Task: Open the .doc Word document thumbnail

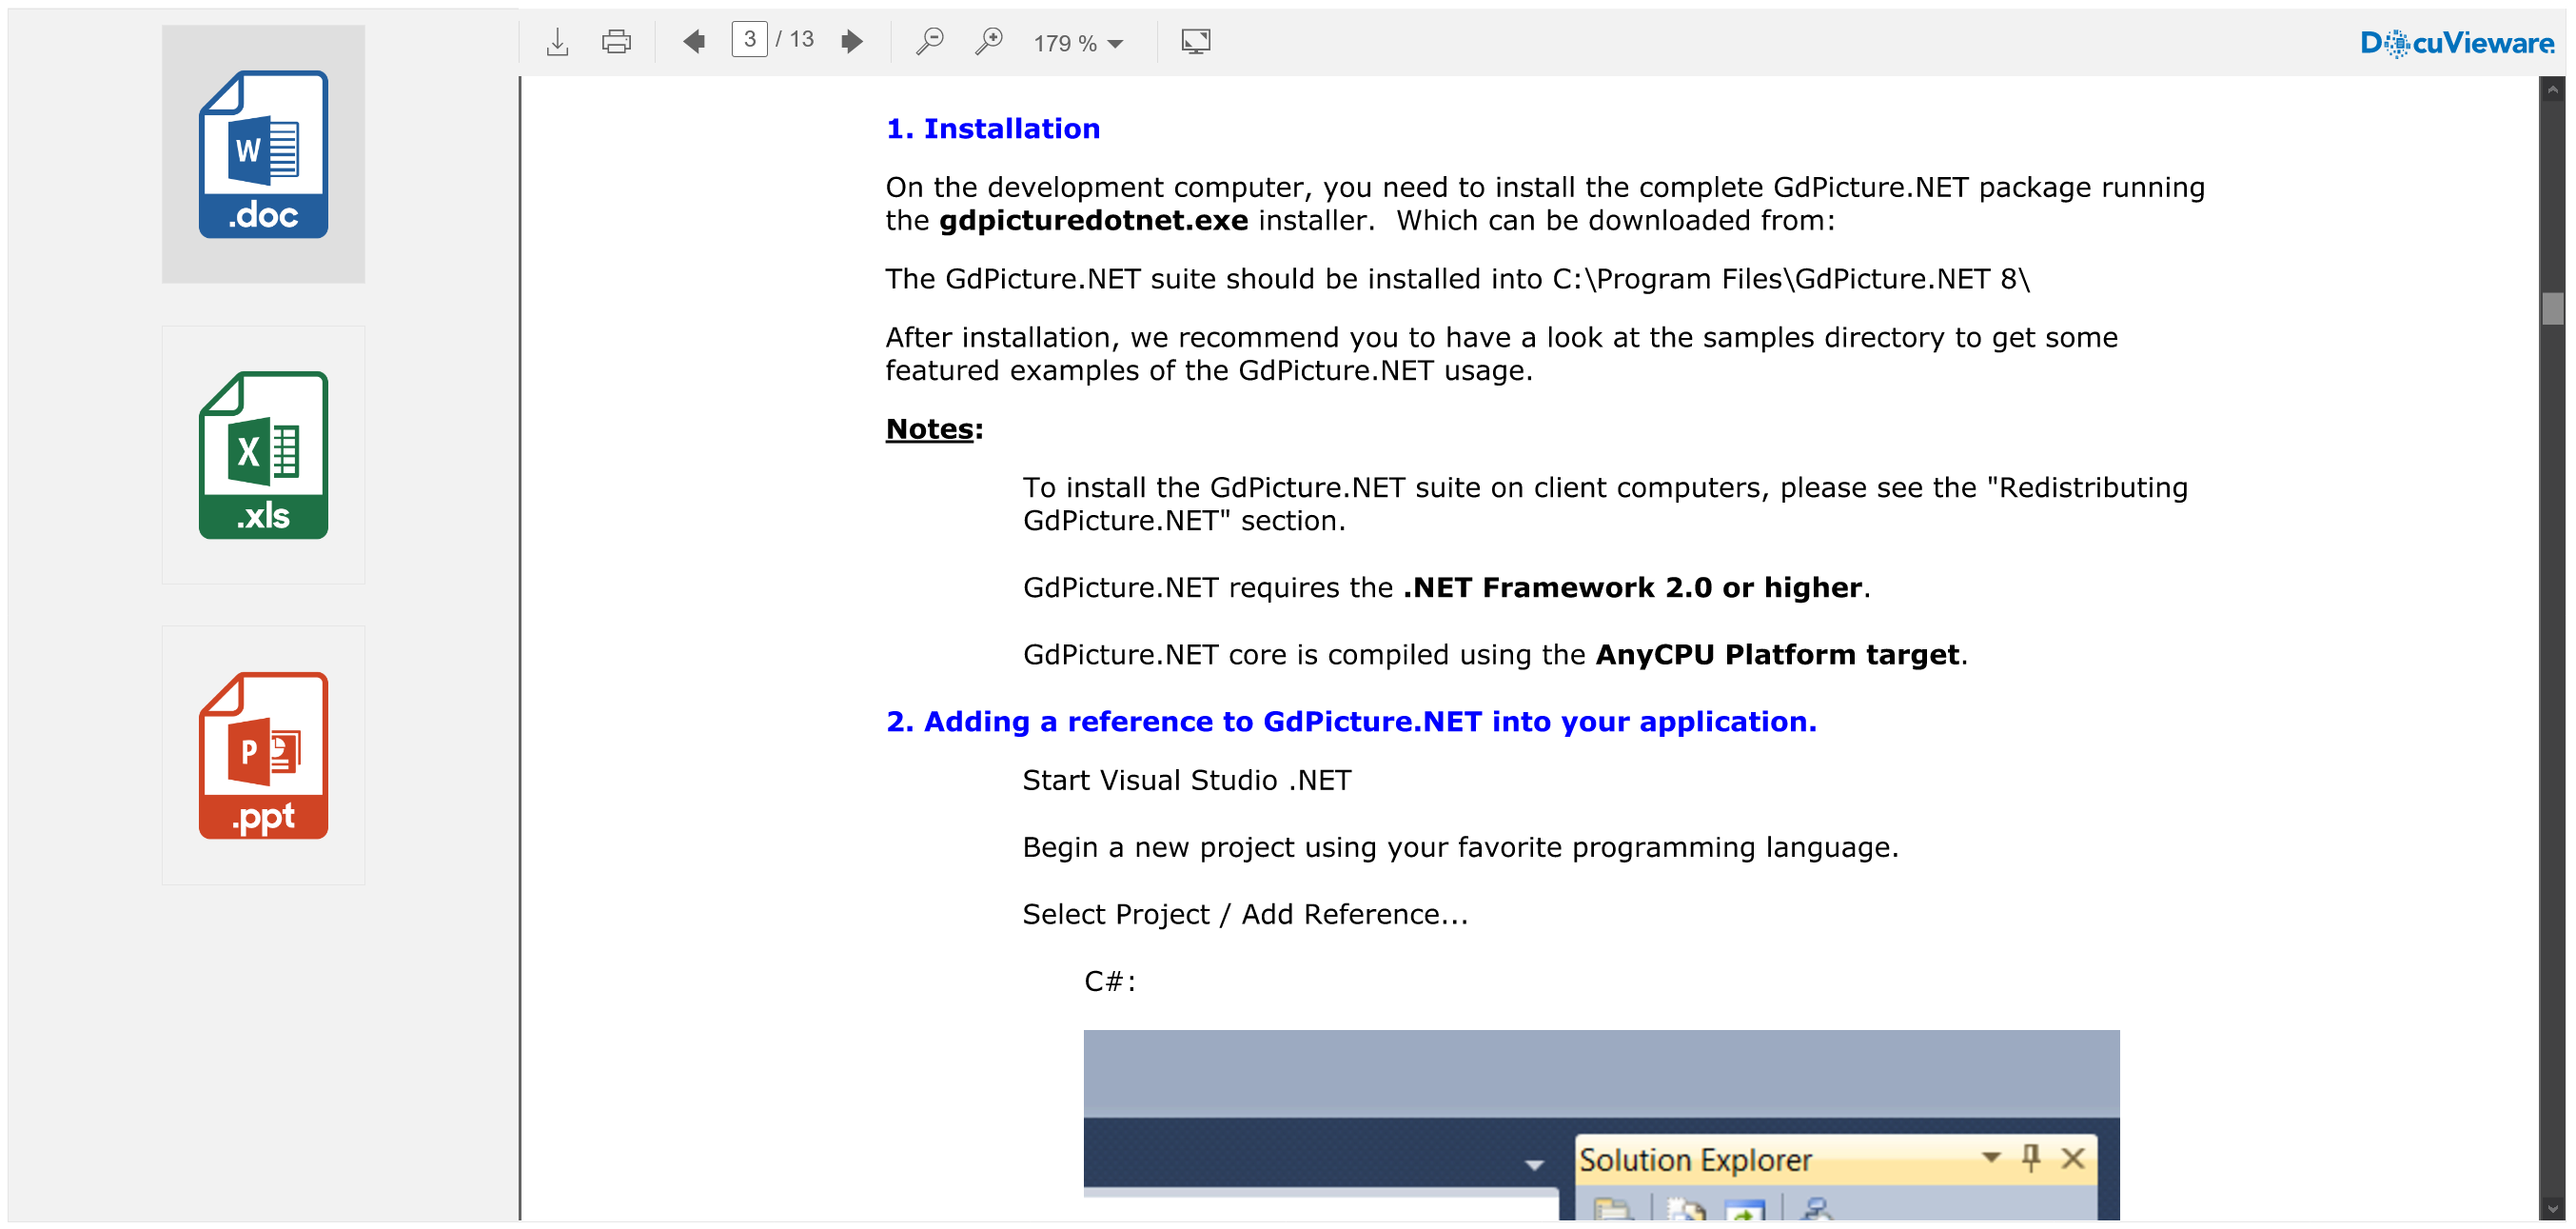Action: pyautogui.click(x=263, y=154)
